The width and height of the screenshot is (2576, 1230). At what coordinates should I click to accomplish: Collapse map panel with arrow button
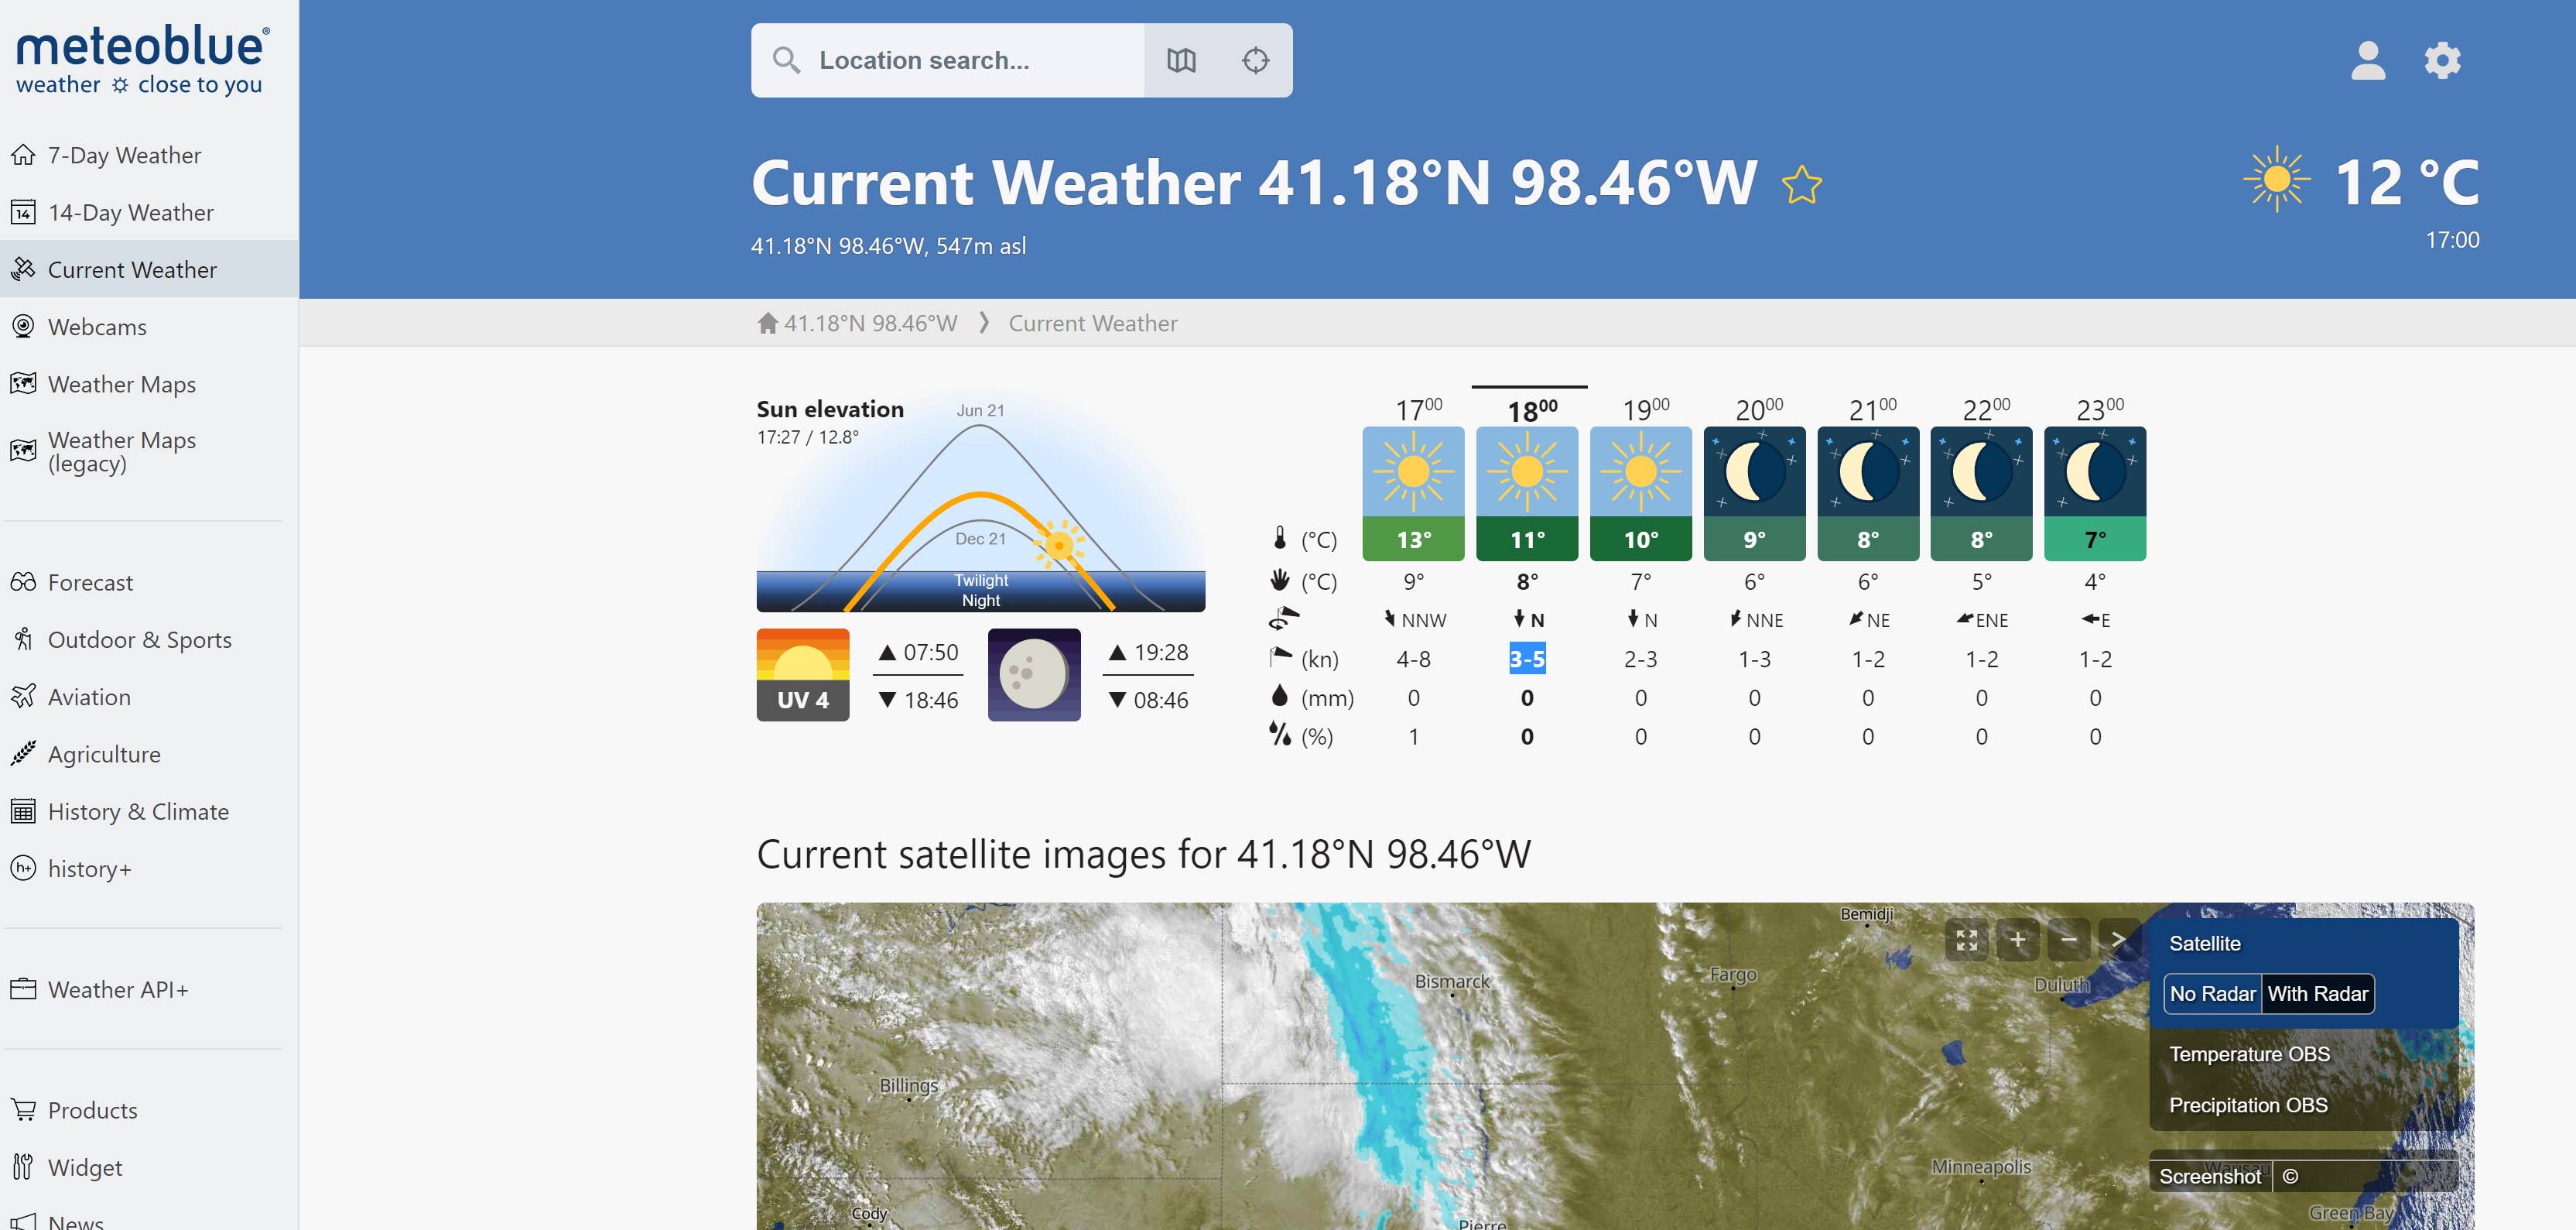2117,940
